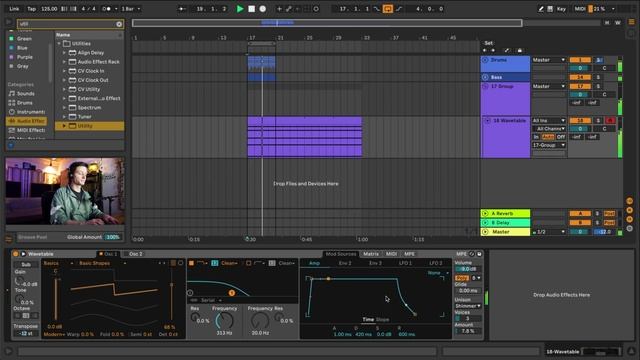Set Wavetable track monitor to In

click(x=536, y=137)
